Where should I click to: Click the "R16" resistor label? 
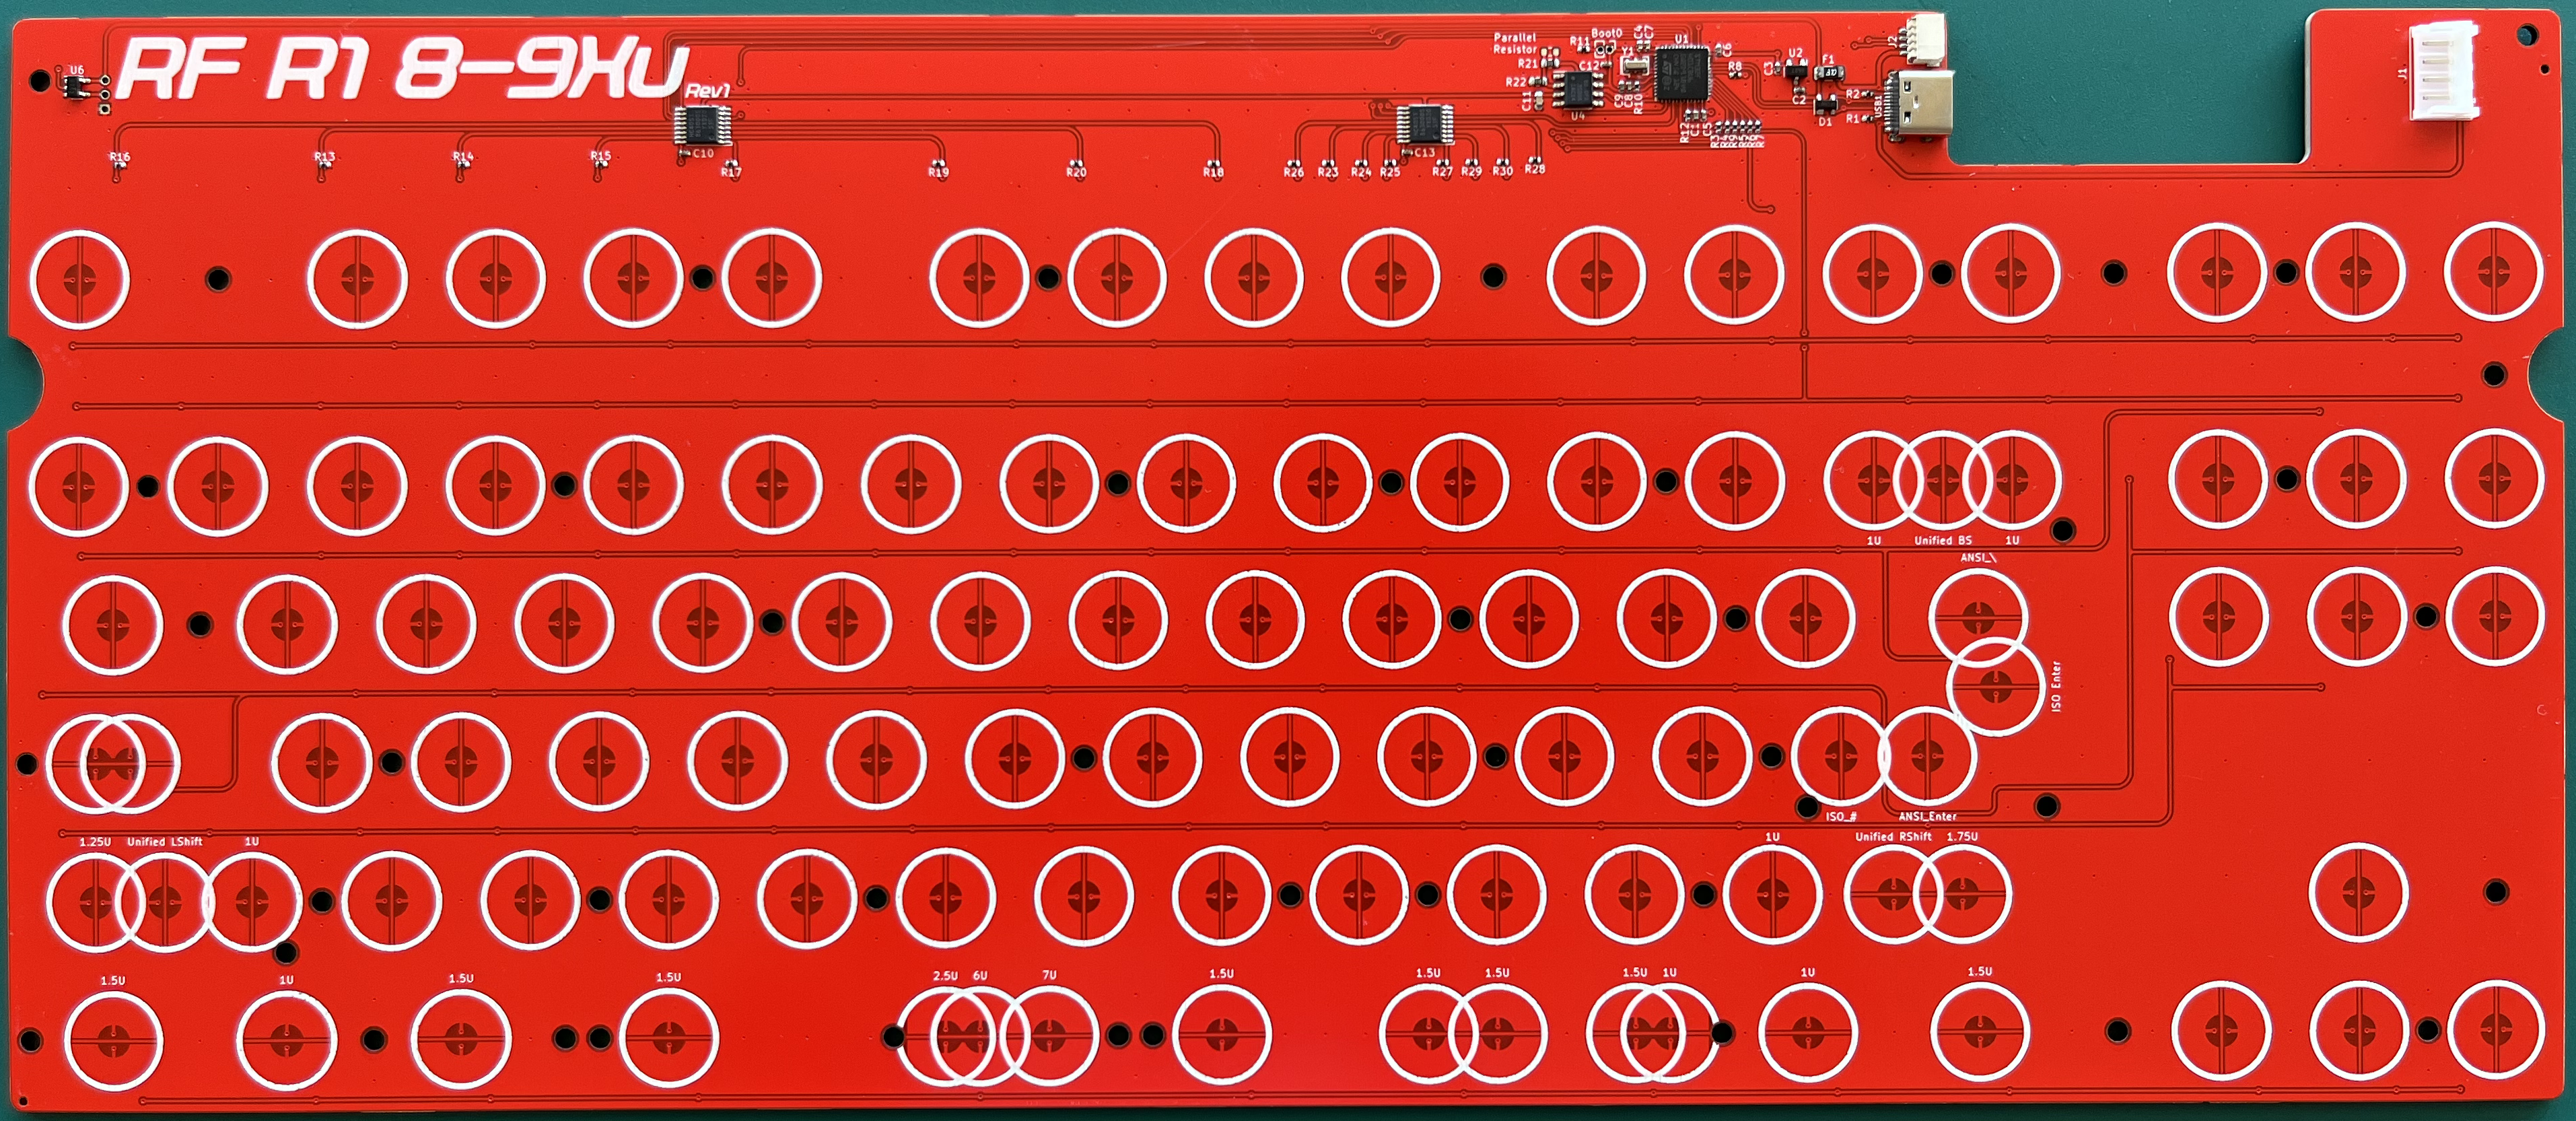(120, 157)
